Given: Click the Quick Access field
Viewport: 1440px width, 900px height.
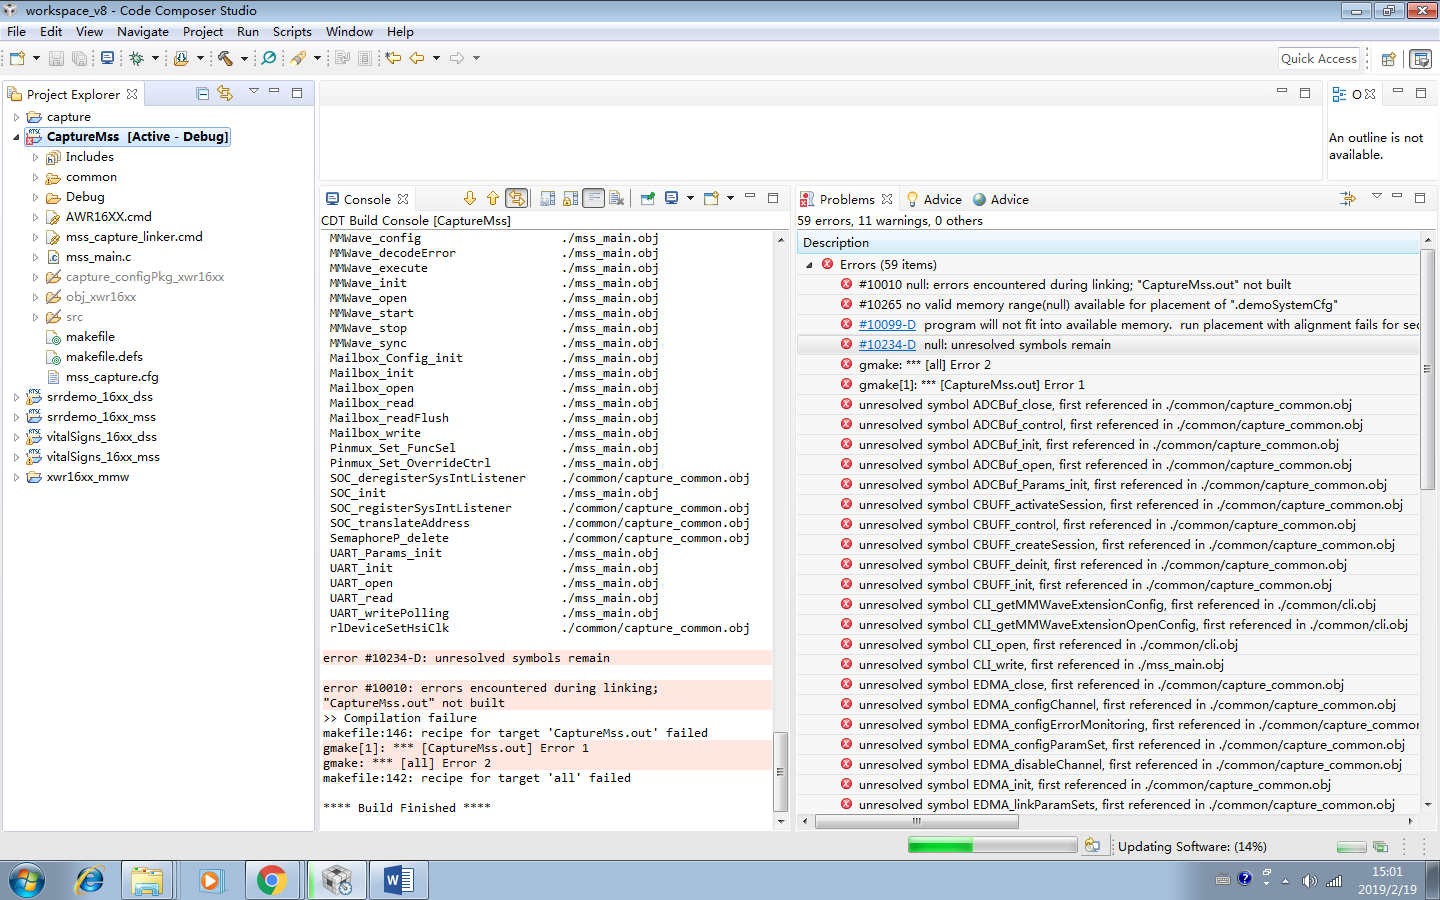Looking at the screenshot, I should point(1319,59).
